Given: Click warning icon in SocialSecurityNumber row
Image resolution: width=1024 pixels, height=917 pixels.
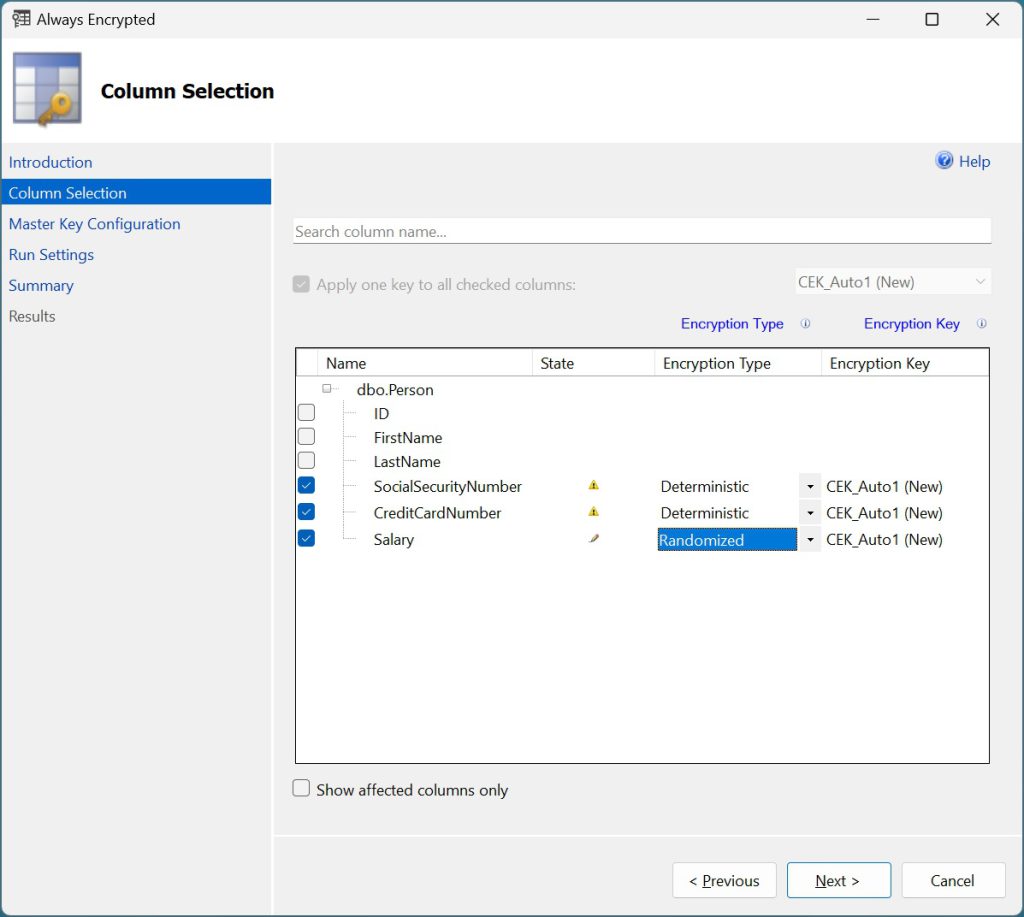Looking at the screenshot, I should (594, 486).
